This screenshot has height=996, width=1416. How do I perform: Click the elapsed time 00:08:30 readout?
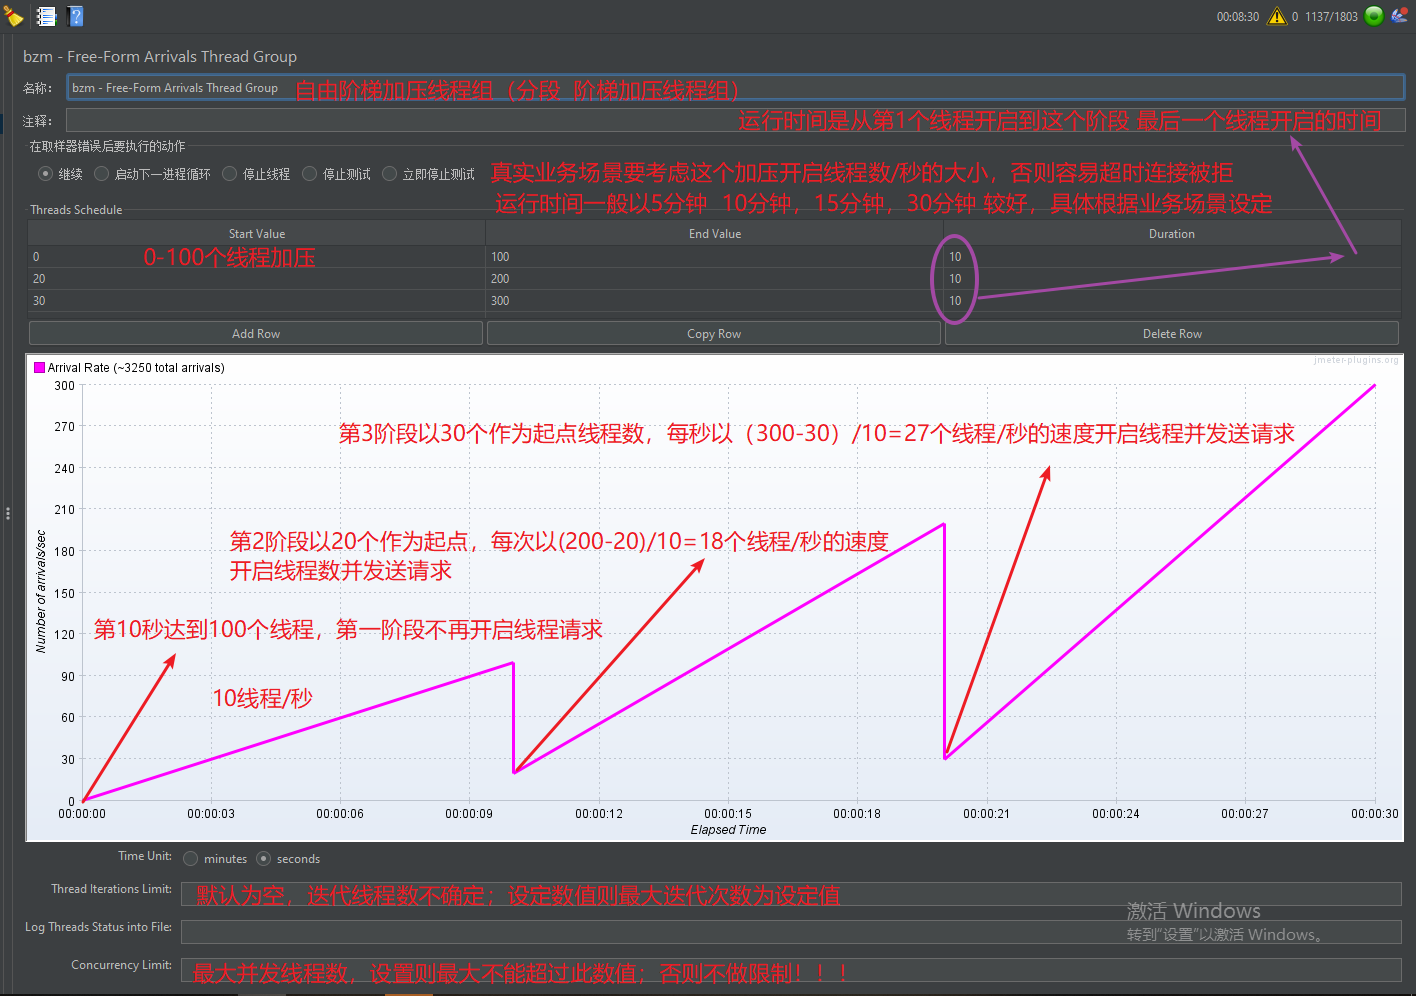[x=1238, y=17]
